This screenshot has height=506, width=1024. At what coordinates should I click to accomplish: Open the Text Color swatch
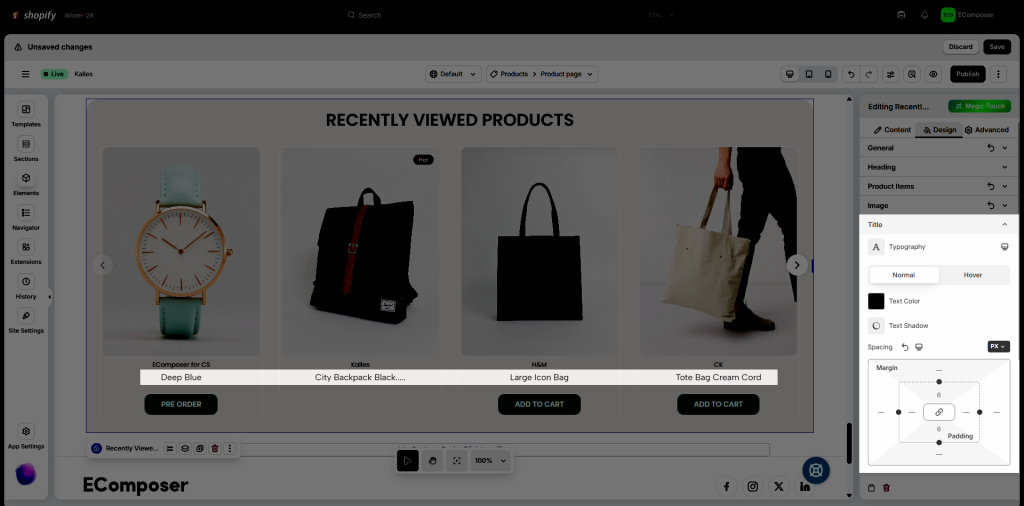coord(876,301)
